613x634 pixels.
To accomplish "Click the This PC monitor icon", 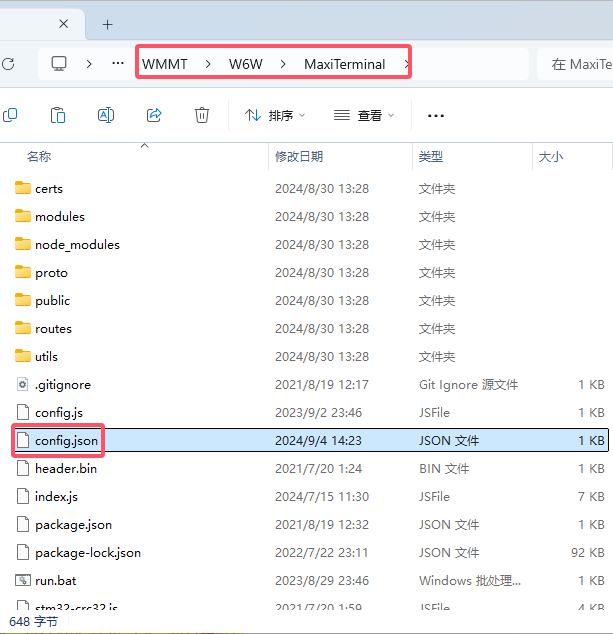I will point(59,64).
